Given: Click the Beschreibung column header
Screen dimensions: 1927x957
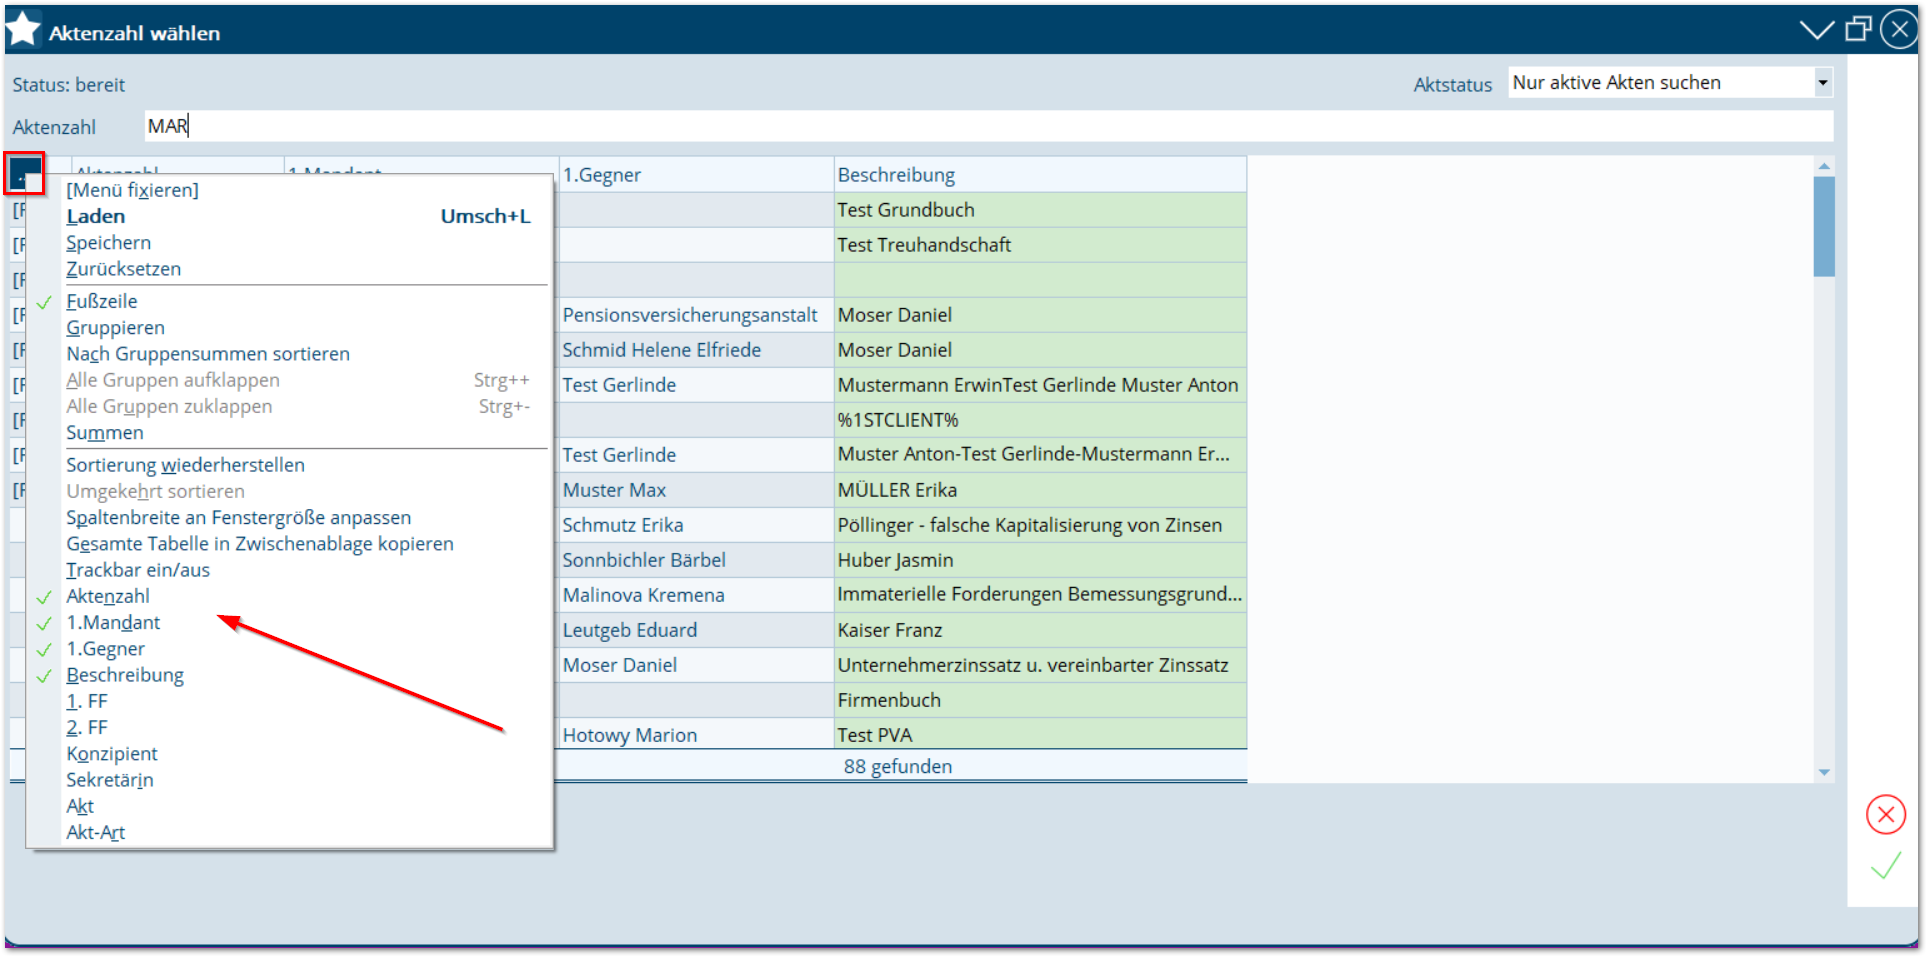Looking at the screenshot, I should pyautogui.click(x=1040, y=175).
